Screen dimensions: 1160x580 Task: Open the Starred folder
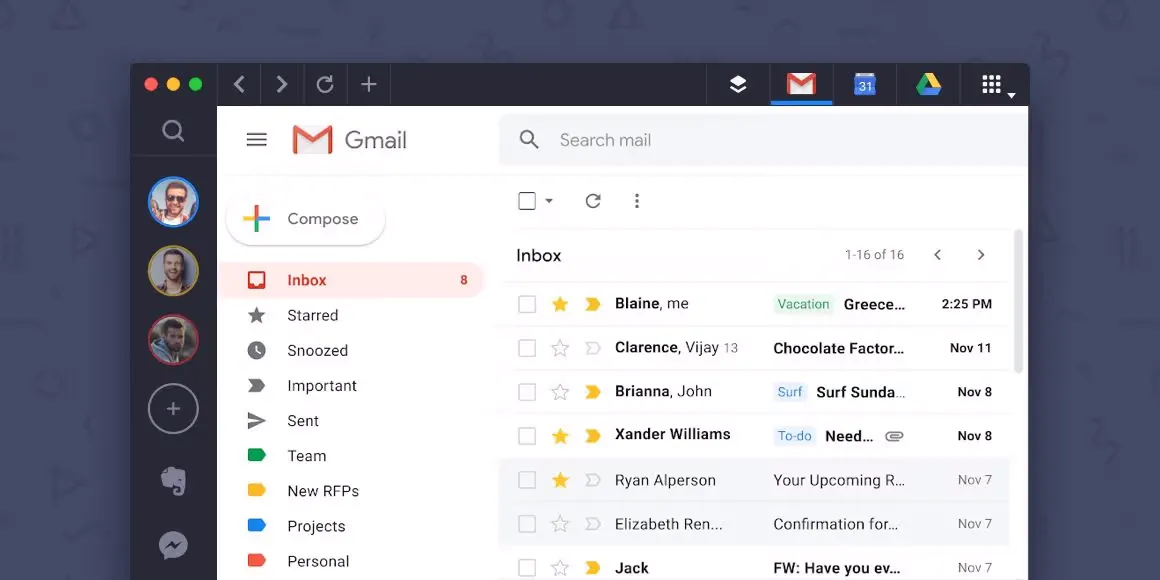pyautogui.click(x=312, y=315)
